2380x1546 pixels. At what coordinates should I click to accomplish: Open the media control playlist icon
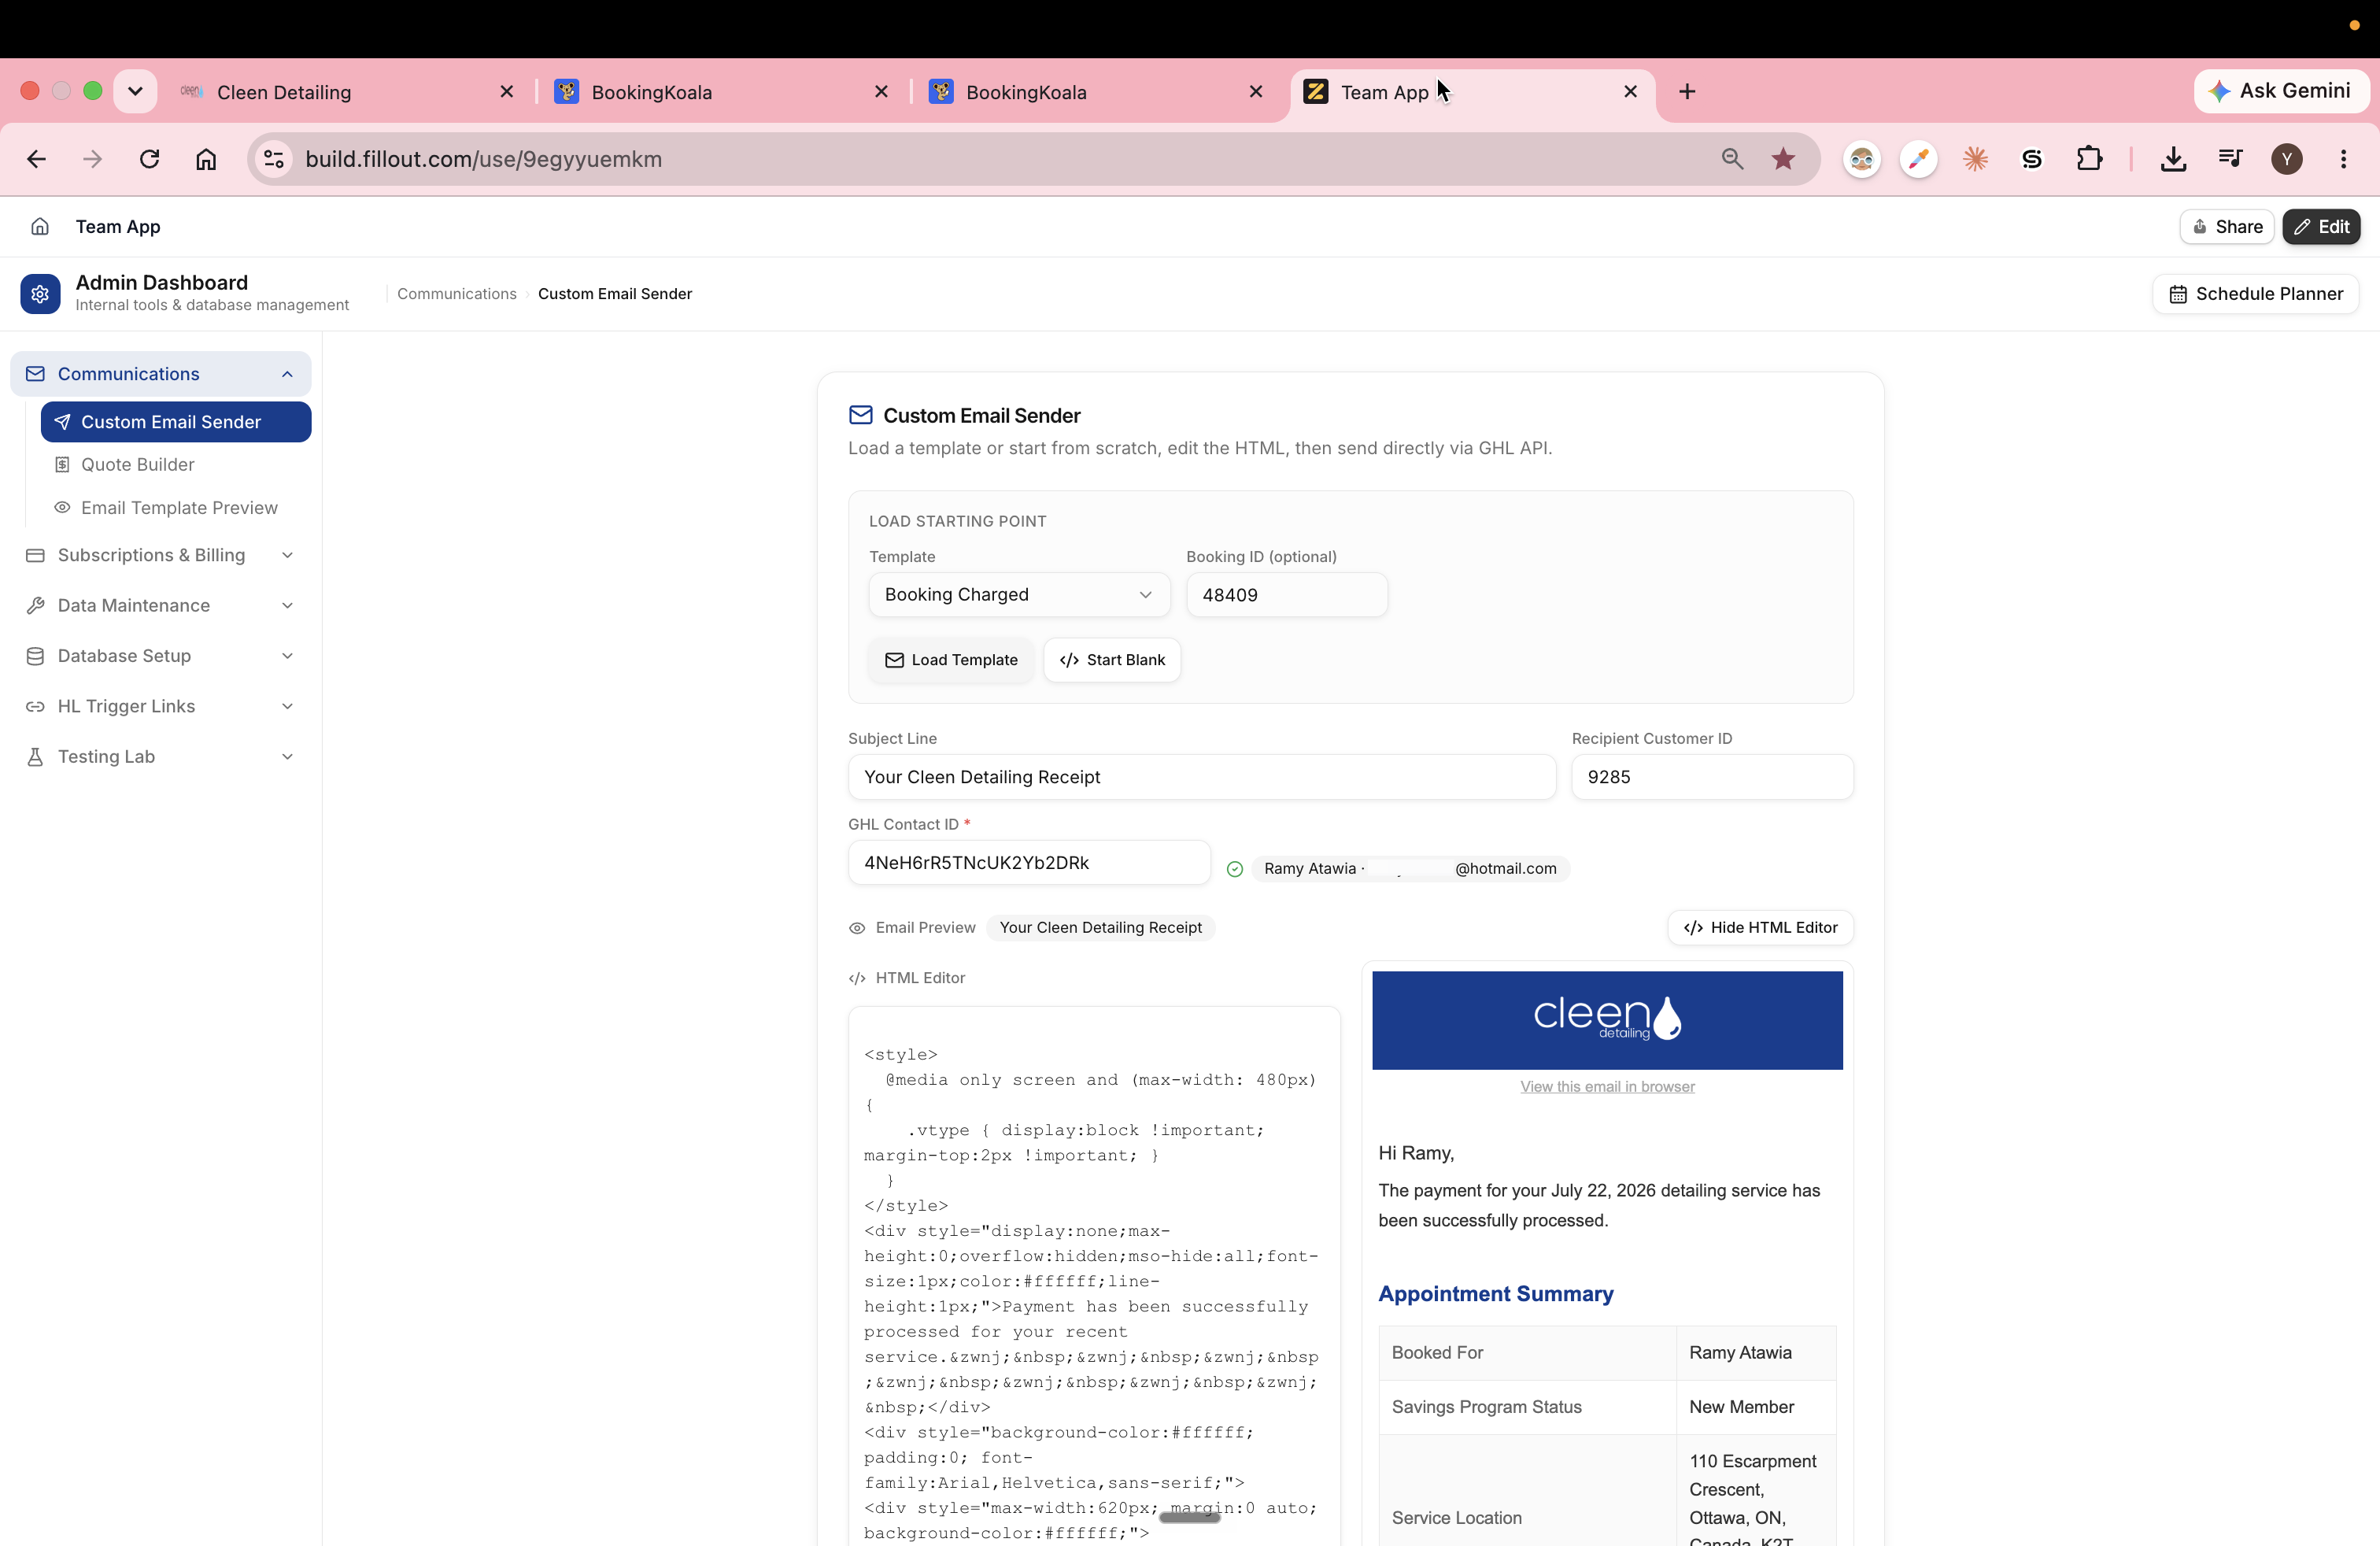tap(2230, 159)
